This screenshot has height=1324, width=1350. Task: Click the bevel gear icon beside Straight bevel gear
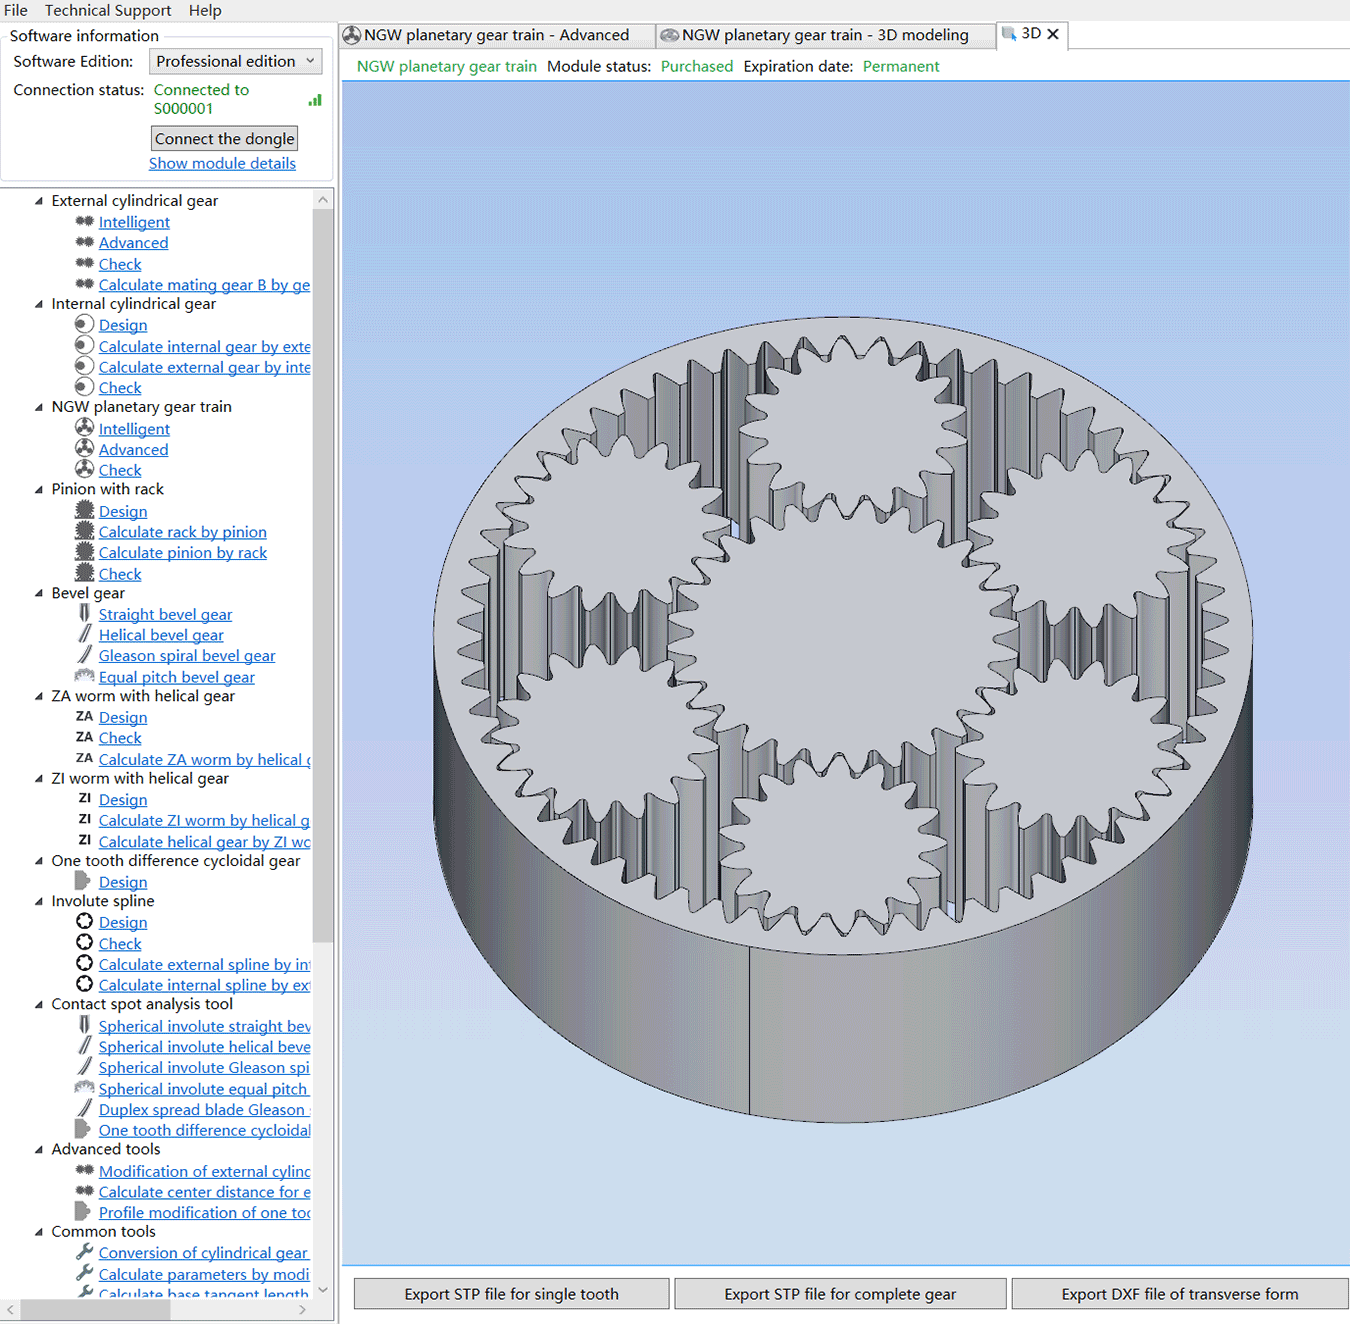click(x=84, y=614)
